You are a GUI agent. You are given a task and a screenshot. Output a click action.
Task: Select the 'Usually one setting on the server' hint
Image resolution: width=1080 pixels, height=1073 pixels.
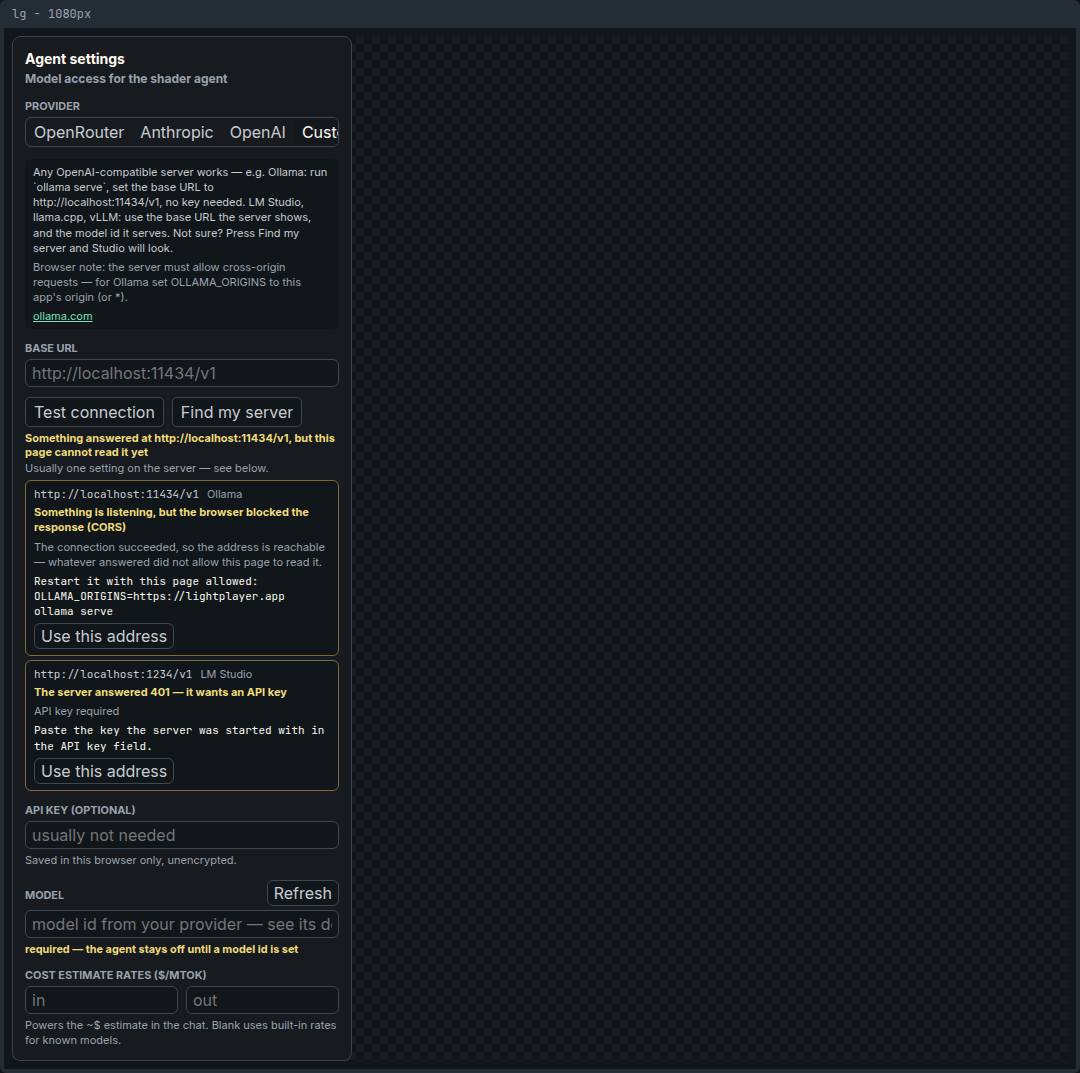pos(147,468)
